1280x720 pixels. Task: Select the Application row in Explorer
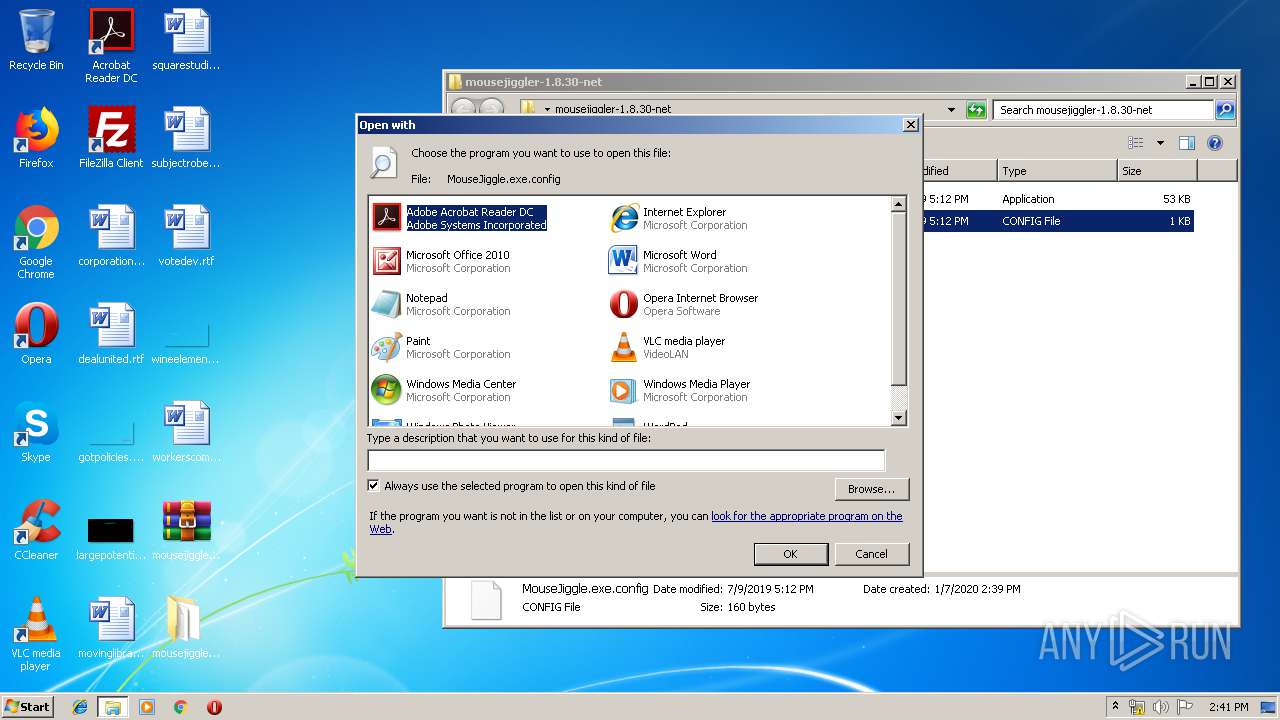pos(1058,199)
